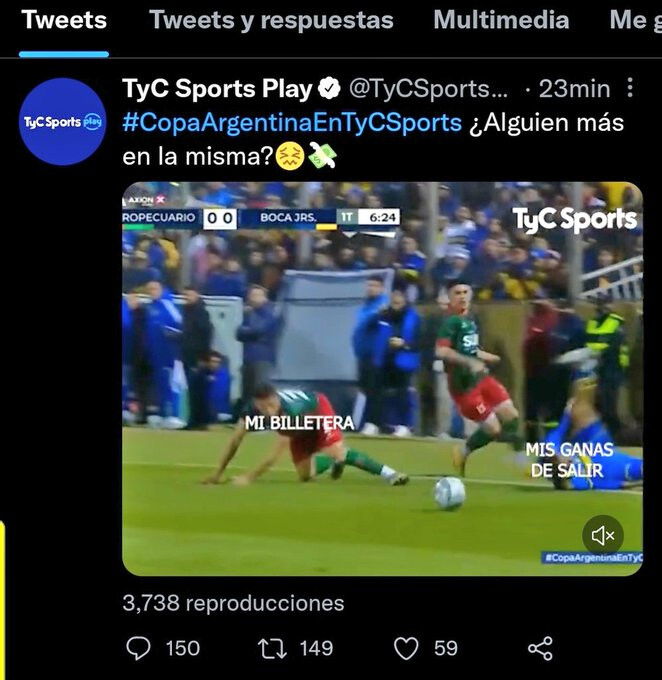
Task: Click the 149 retweets count
Action: click(x=316, y=648)
